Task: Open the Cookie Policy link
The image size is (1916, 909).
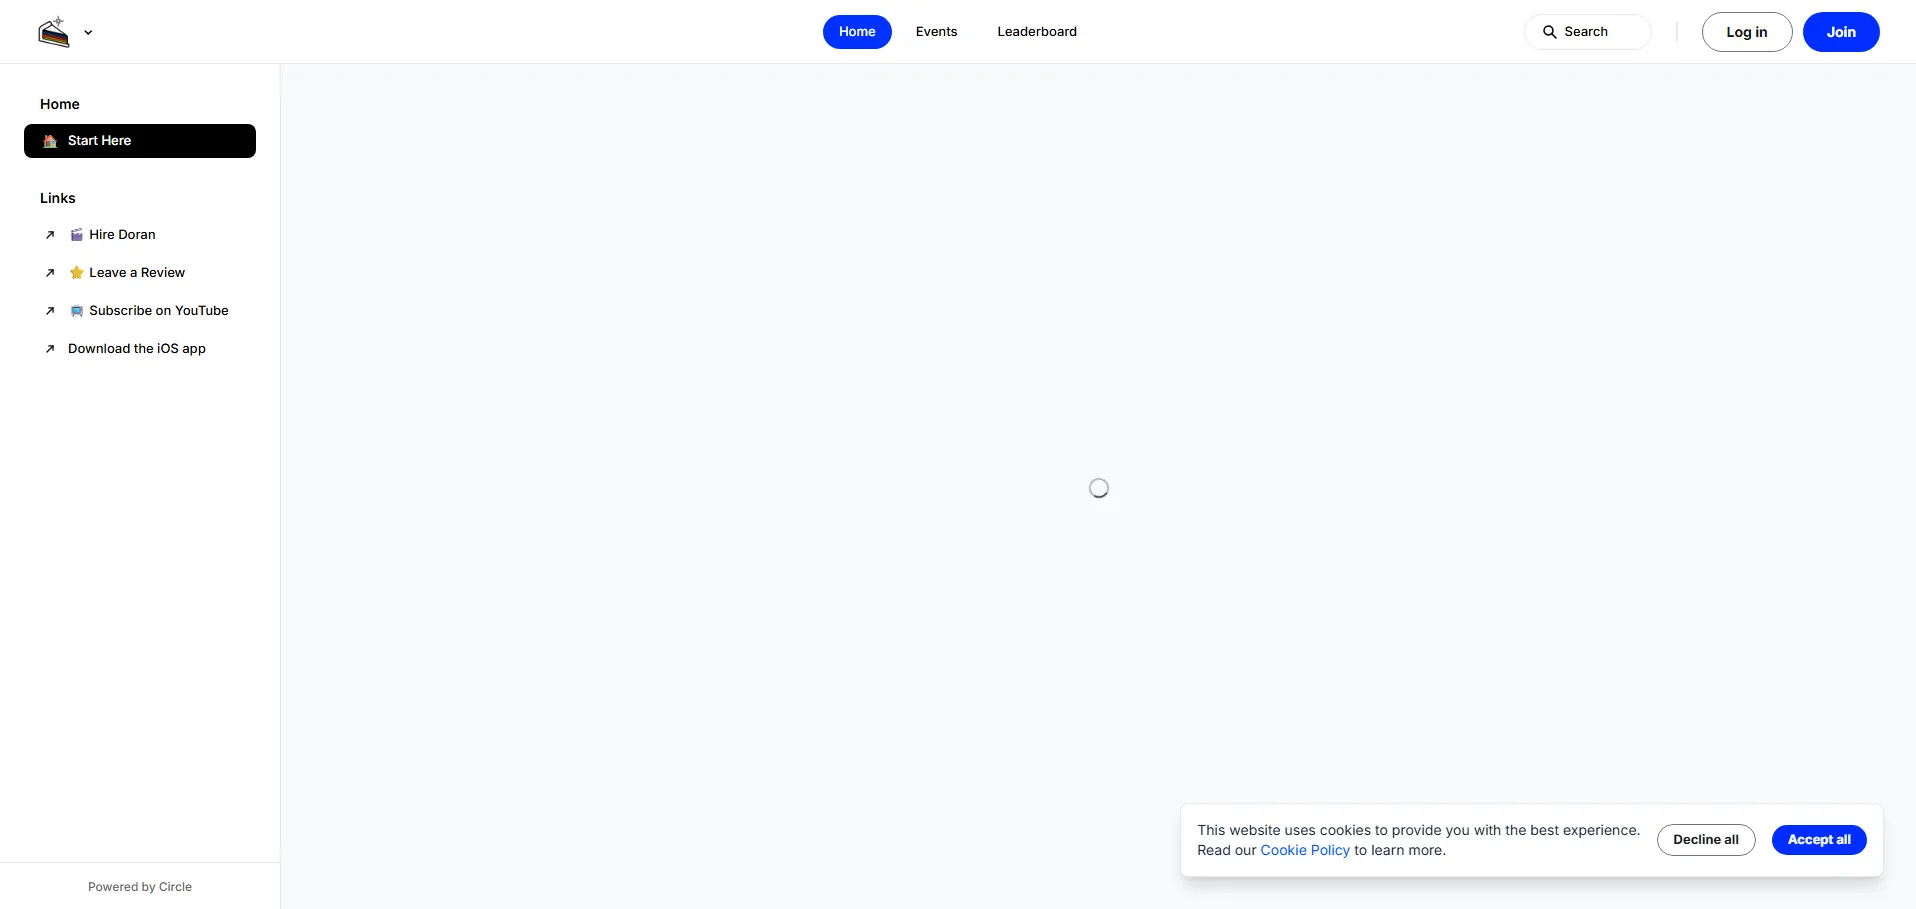Action: point(1304,850)
